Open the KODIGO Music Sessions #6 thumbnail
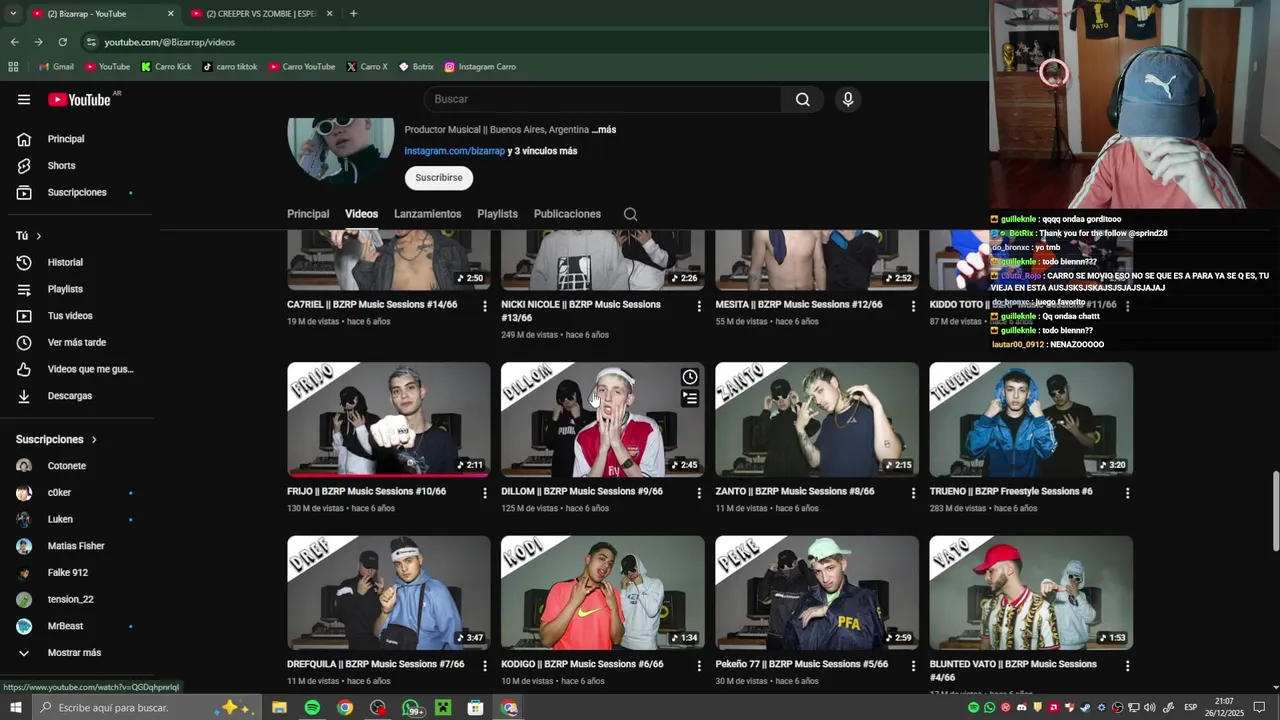The image size is (1280, 720). pyautogui.click(x=603, y=593)
